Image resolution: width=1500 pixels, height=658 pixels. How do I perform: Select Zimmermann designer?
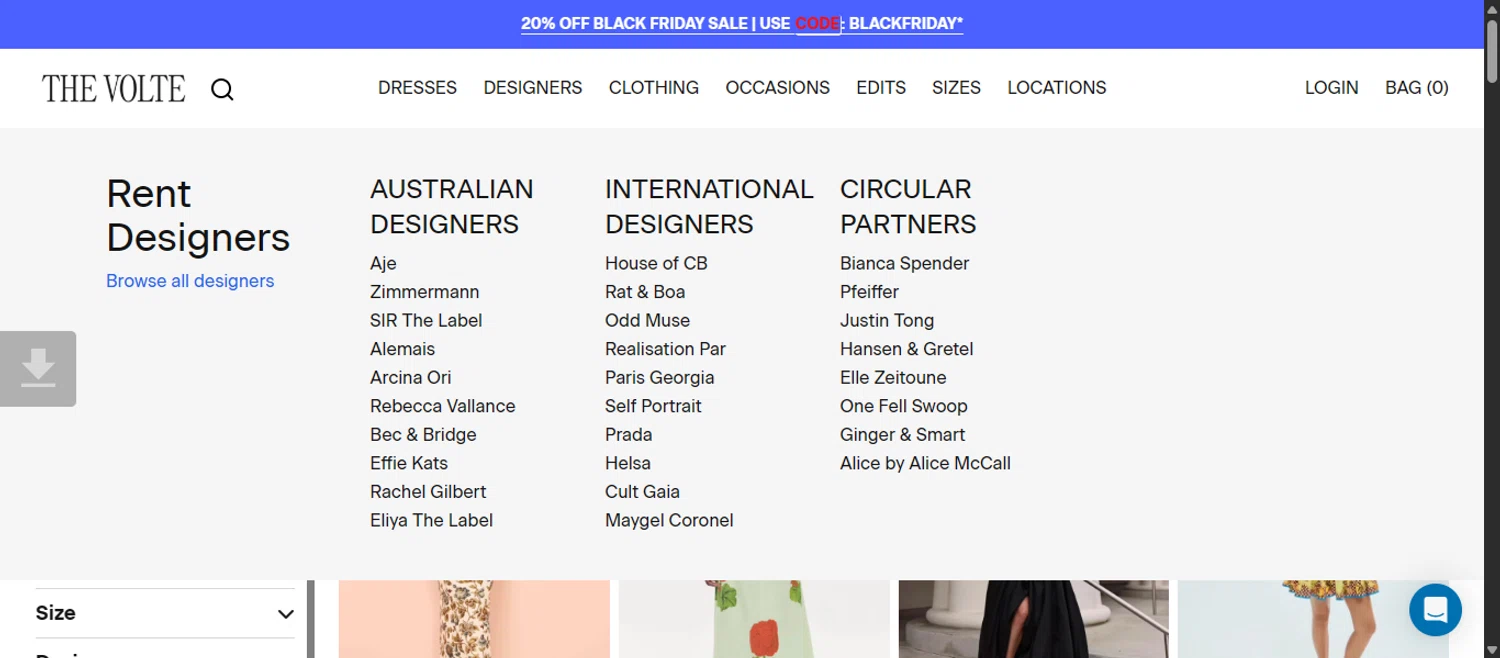point(425,292)
